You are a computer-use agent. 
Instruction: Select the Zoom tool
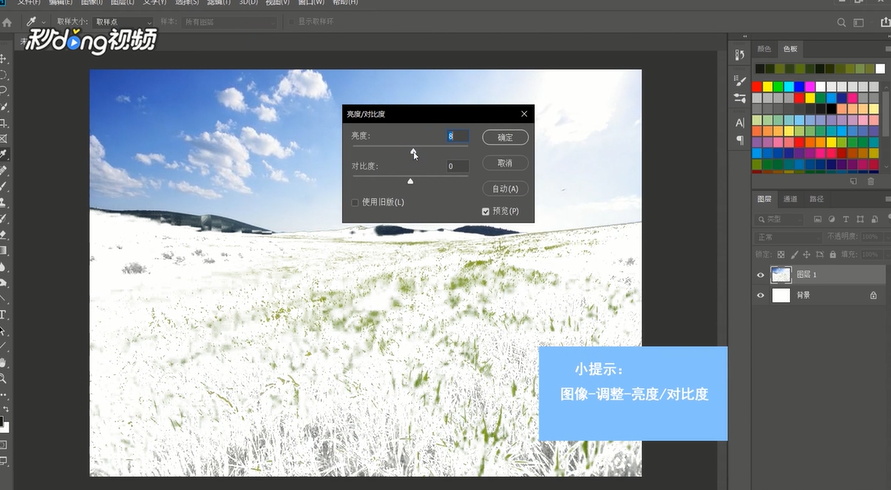[3, 378]
